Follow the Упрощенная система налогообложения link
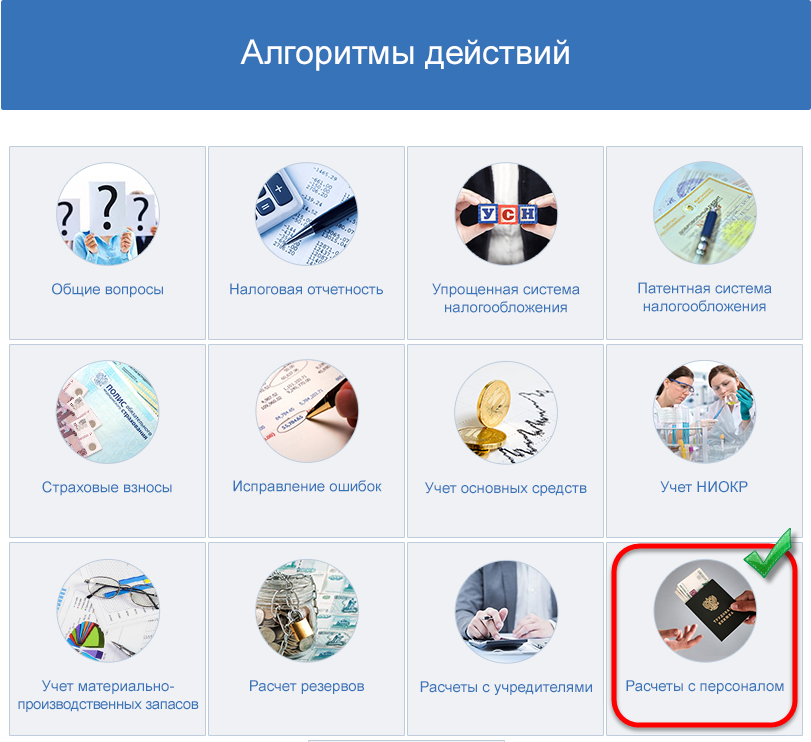The image size is (811, 742). pyautogui.click(x=506, y=298)
